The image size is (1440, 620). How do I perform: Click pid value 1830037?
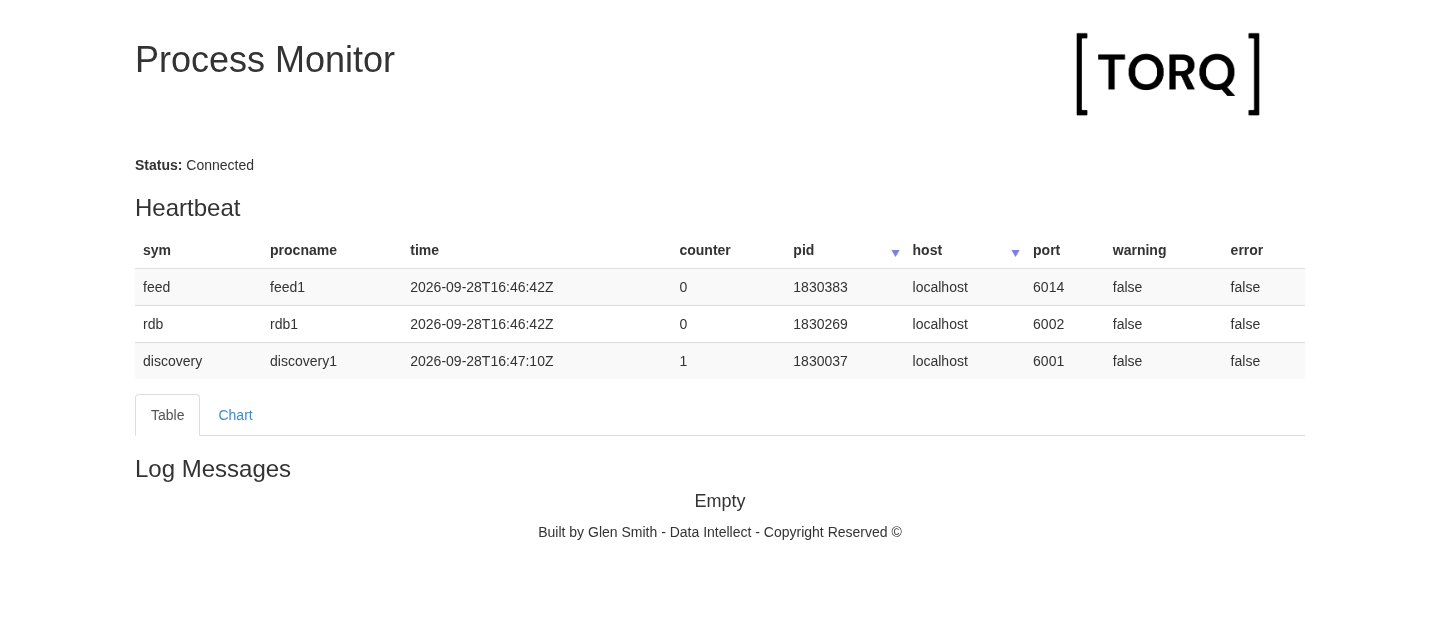tap(820, 361)
